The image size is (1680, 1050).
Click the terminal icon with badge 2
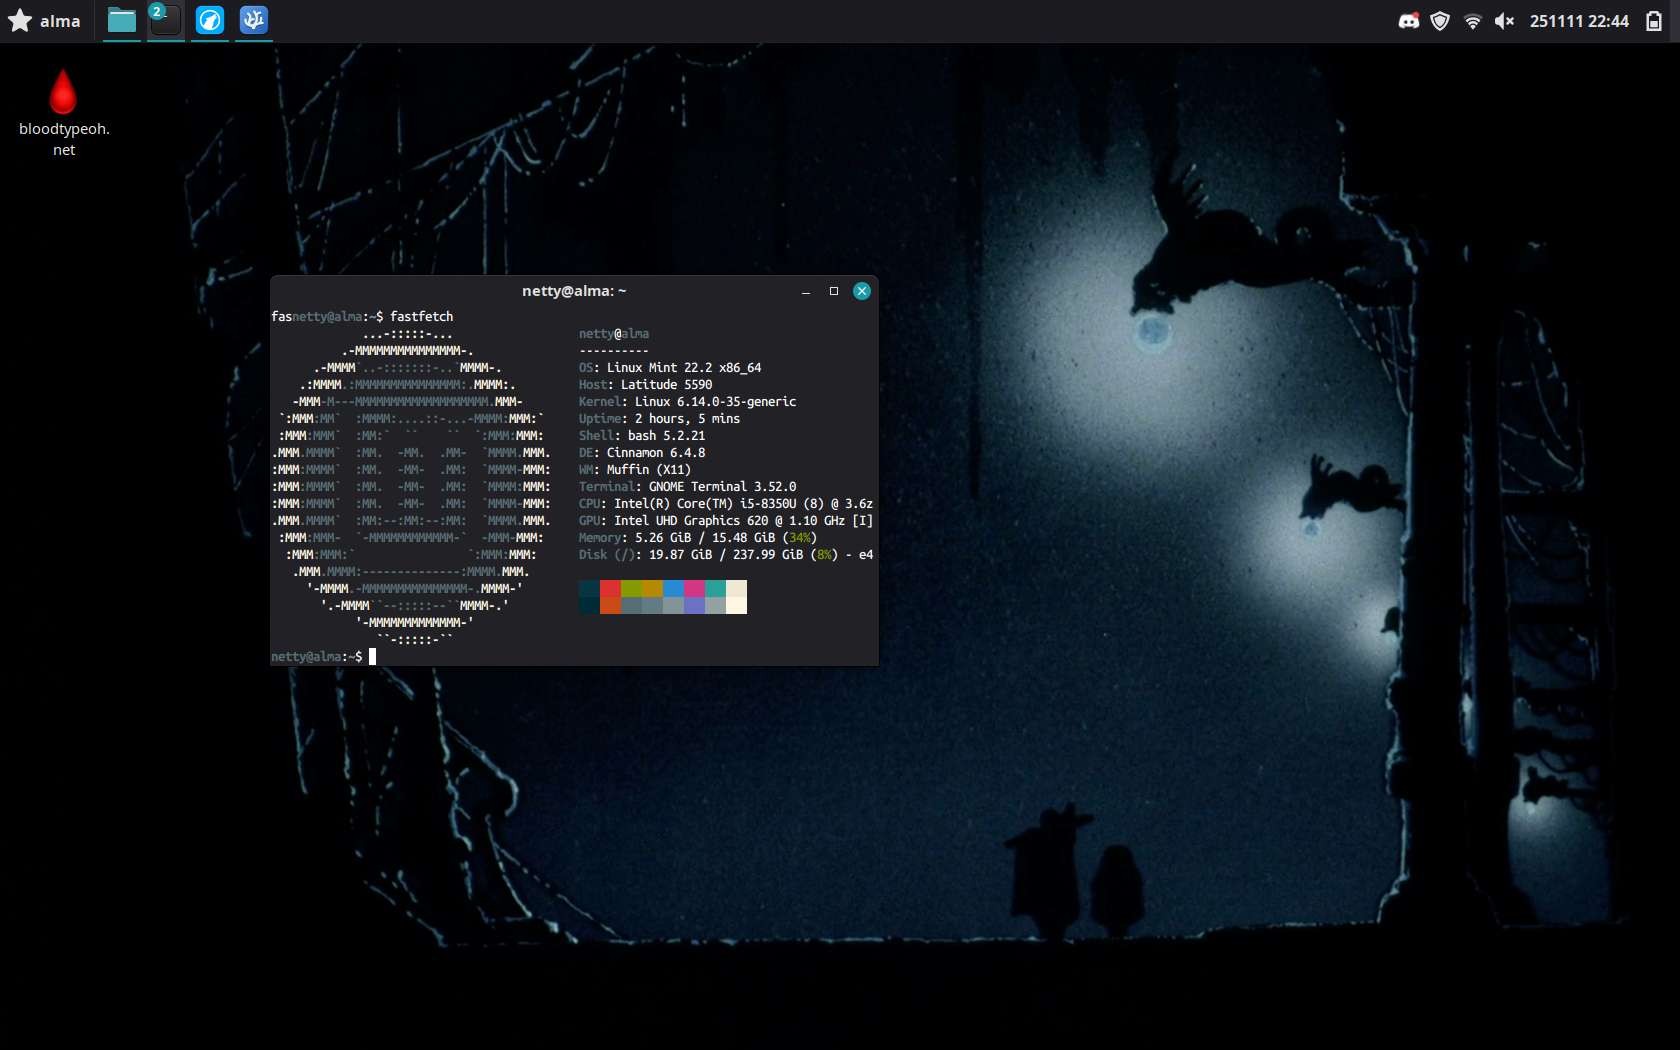165,20
